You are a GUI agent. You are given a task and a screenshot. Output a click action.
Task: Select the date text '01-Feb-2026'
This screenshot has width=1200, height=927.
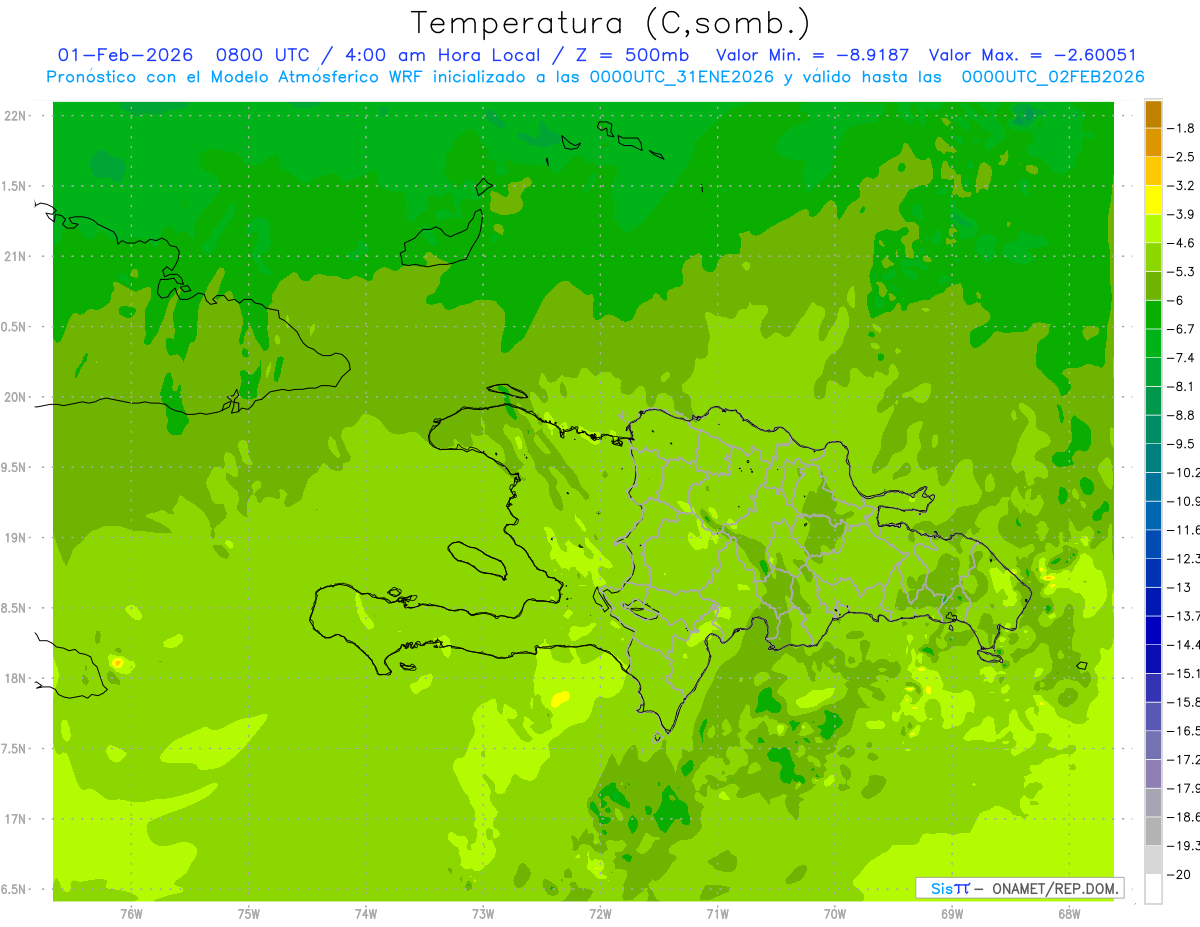click(x=125, y=55)
